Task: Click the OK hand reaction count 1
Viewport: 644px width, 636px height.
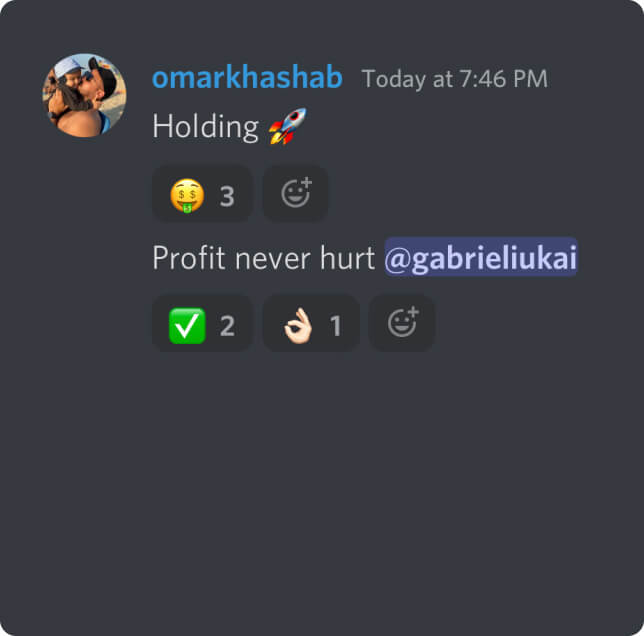Action: click(336, 326)
